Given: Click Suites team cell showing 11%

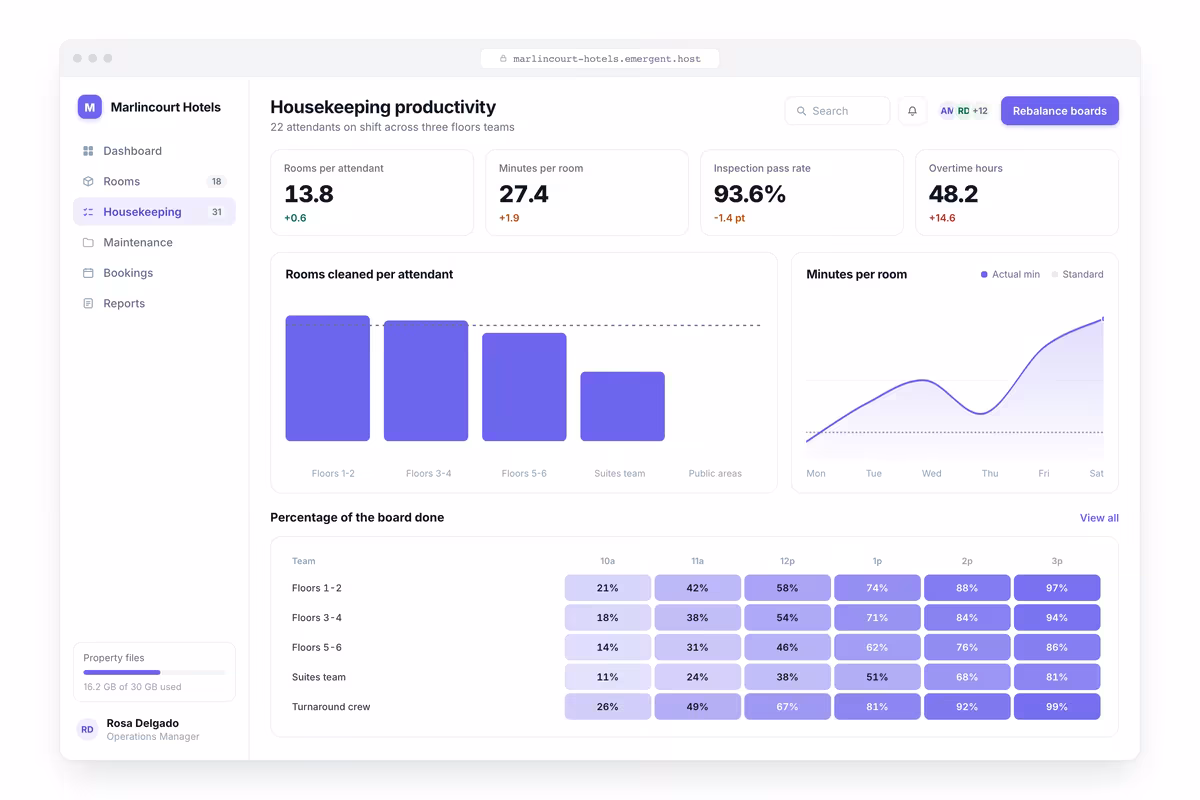Looking at the screenshot, I should click(607, 677).
